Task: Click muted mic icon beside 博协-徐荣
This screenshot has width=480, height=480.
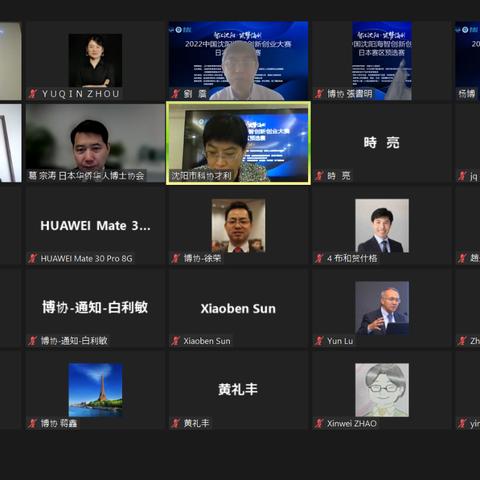Action: pyautogui.click(x=176, y=258)
